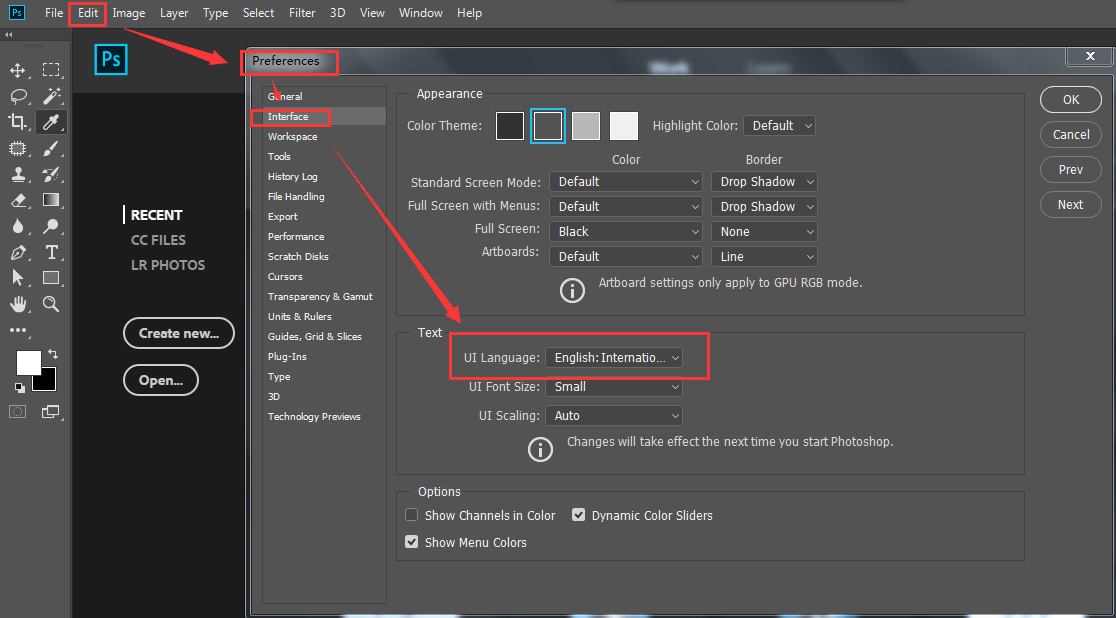Viewport: 1116px width, 618px height.
Task: Open the UI Language dropdown
Action: click(x=614, y=357)
